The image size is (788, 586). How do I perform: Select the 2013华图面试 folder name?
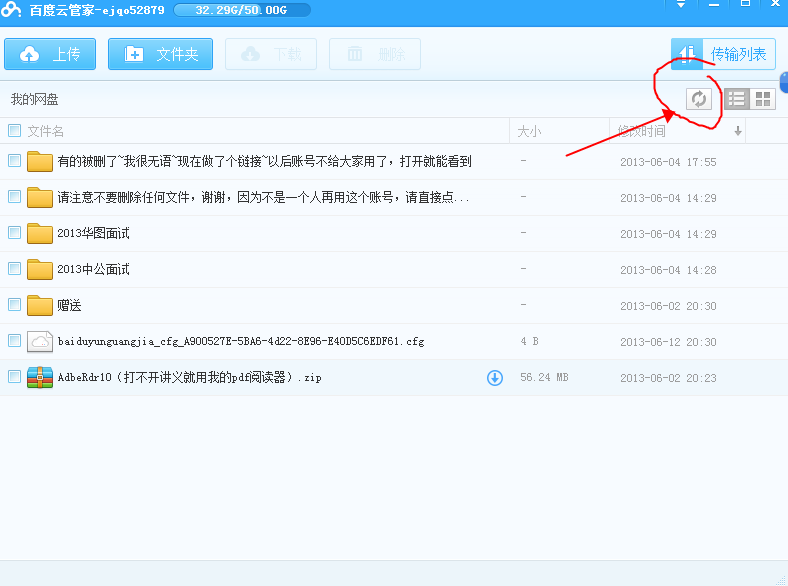(93, 233)
